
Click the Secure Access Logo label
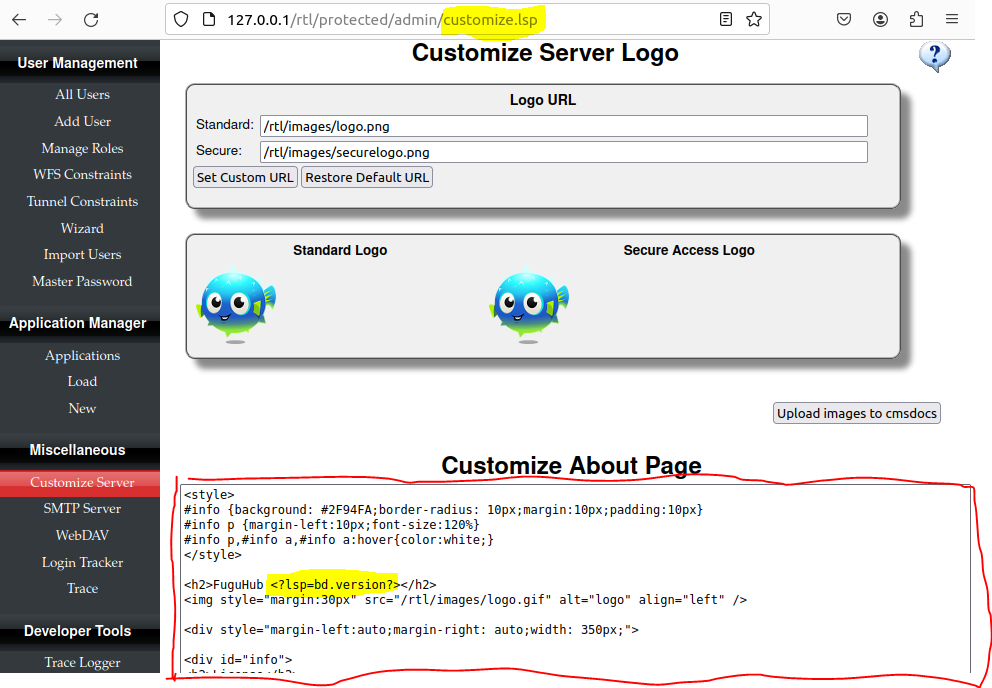pyautogui.click(x=689, y=250)
